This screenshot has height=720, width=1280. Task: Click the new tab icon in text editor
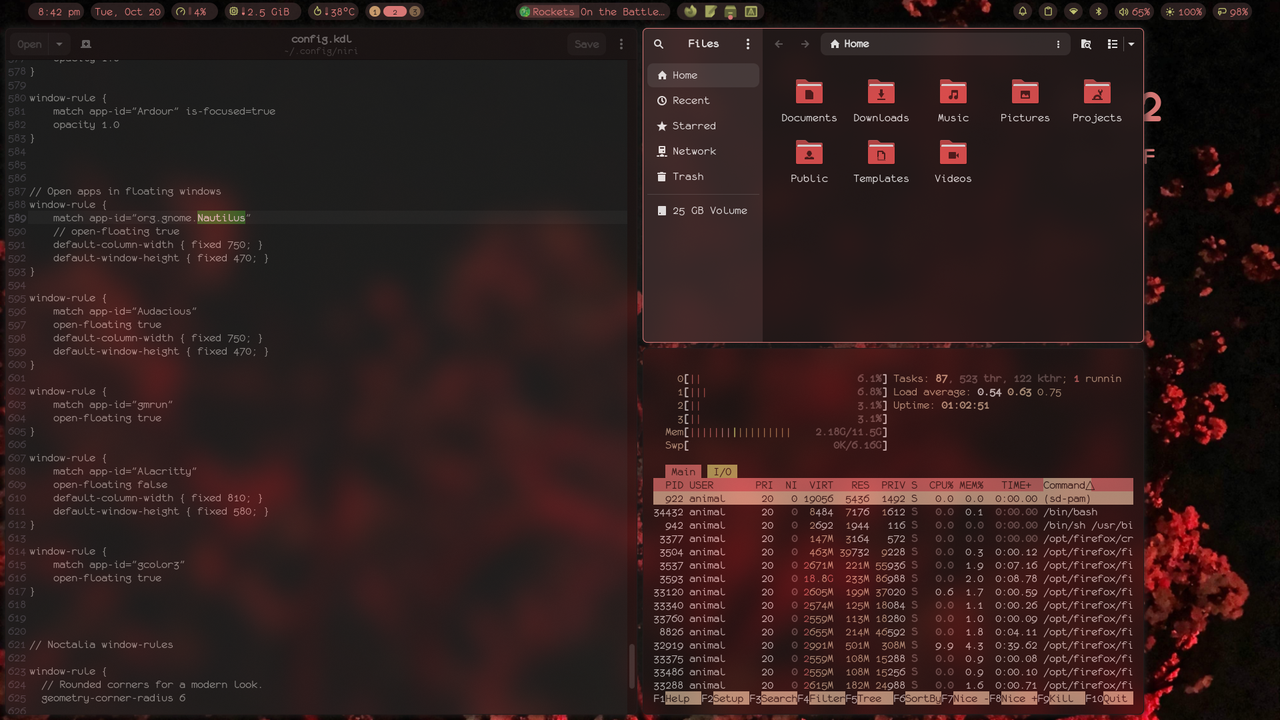(85, 44)
